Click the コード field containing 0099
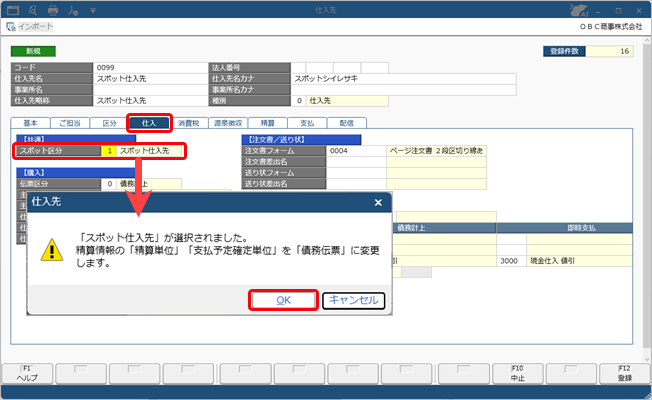 (150, 67)
